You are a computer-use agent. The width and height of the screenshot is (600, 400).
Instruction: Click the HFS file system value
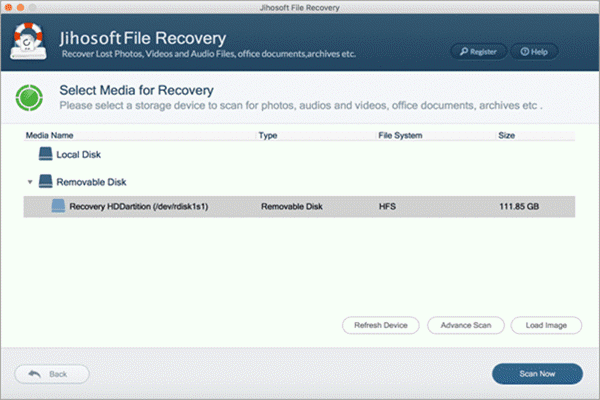pyautogui.click(x=387, y=207)
